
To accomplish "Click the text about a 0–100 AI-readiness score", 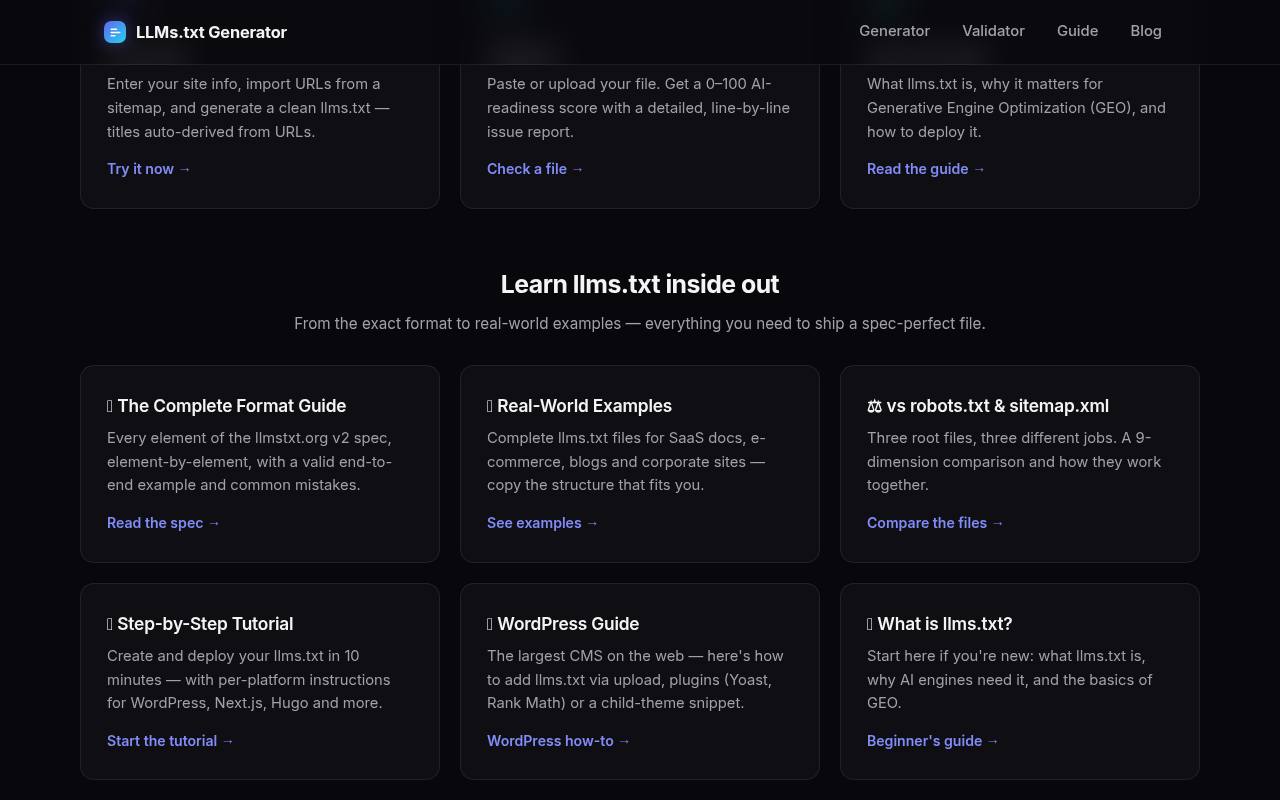I will click(x=638, y=108).
